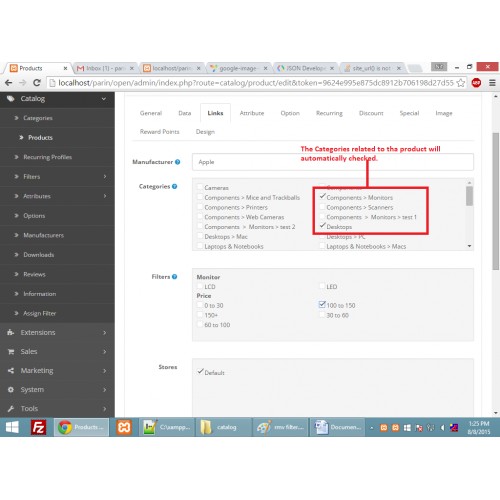
Task: Click the browser address bar
Action: tap(256, 83)
